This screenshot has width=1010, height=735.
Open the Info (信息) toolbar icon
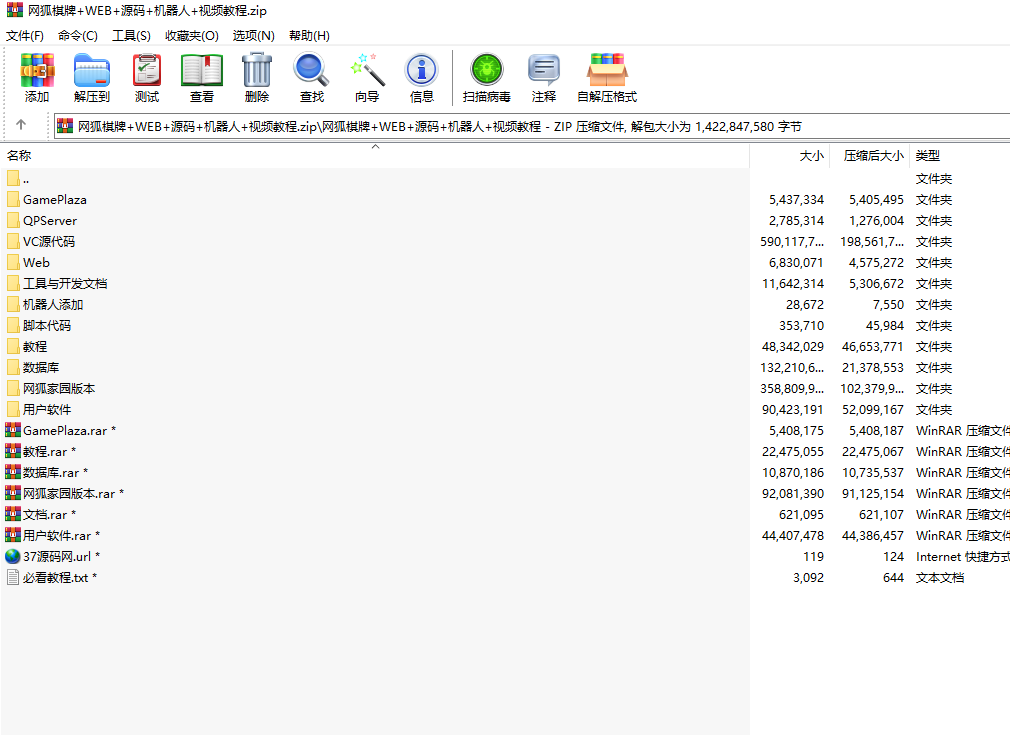pos(422,70)
